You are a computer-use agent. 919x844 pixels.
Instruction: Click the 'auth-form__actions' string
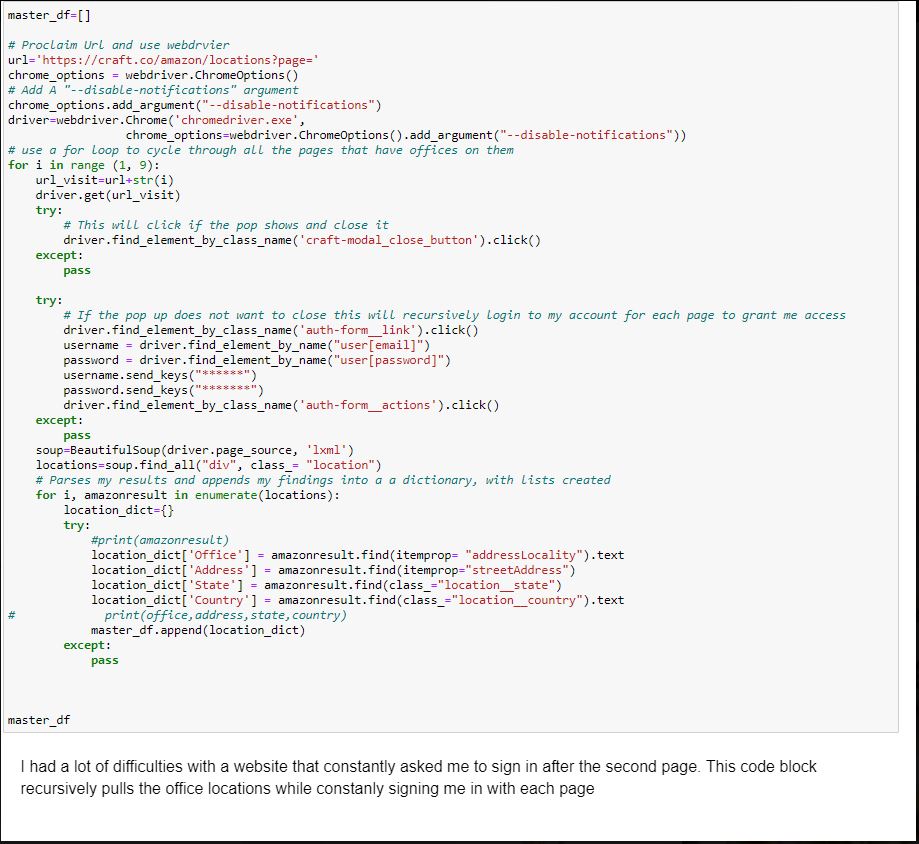(372, 405)
